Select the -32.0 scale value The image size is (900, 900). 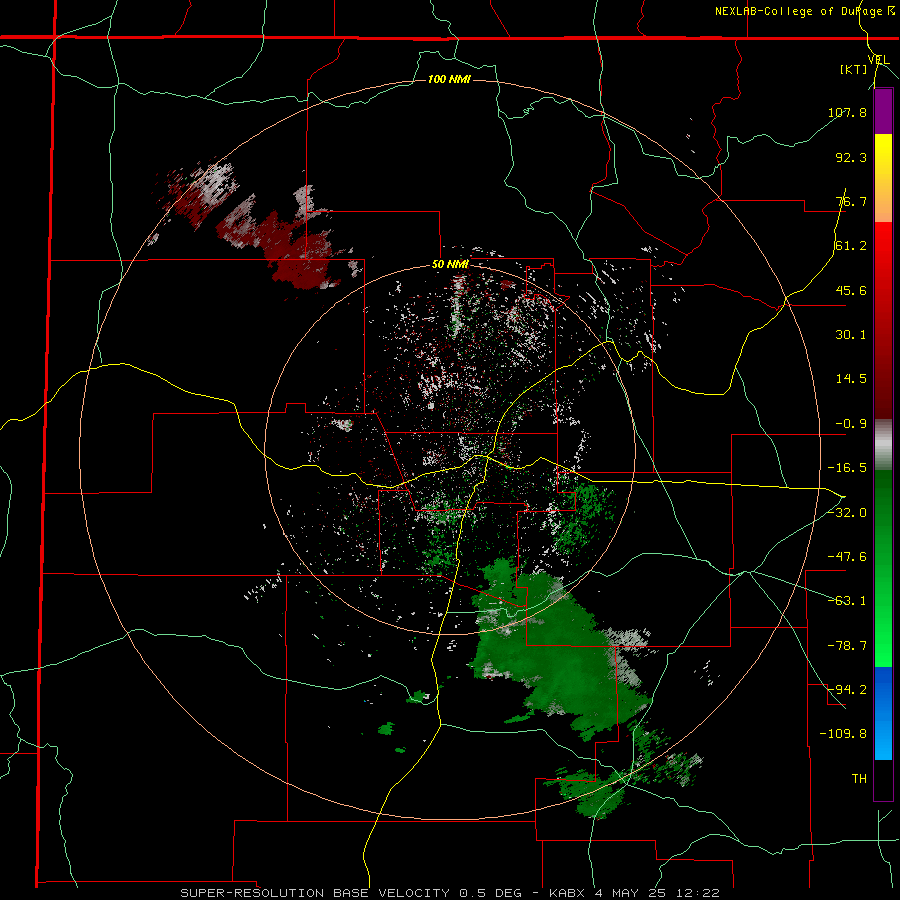click(847, 513)
